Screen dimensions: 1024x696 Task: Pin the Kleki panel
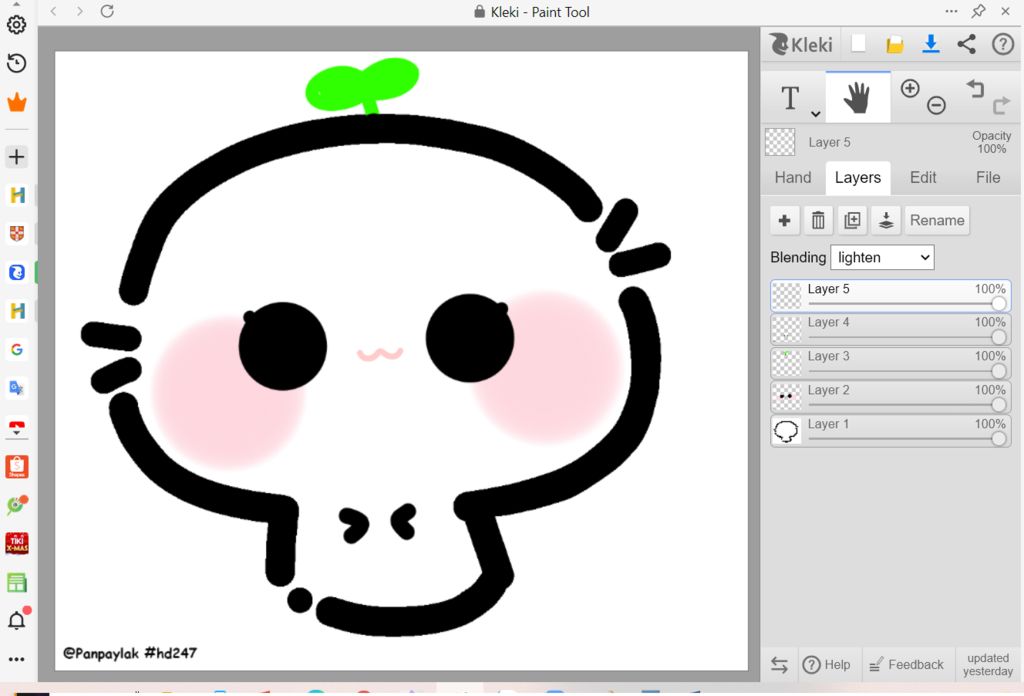click(978, 11)
